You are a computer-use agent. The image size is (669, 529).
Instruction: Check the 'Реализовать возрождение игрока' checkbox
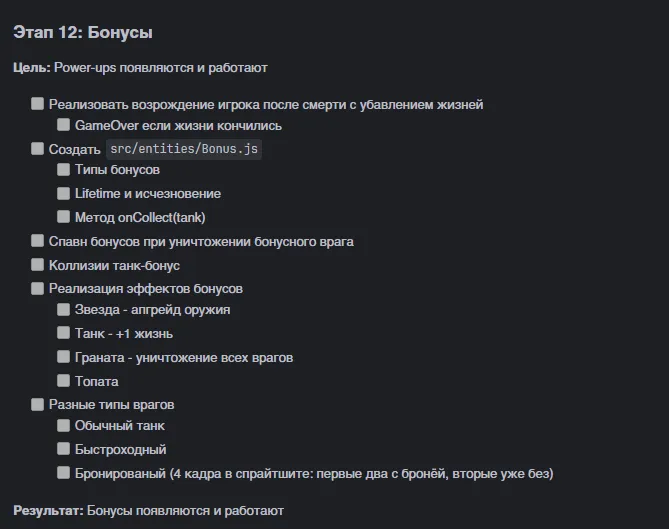[x=38, y=104]
